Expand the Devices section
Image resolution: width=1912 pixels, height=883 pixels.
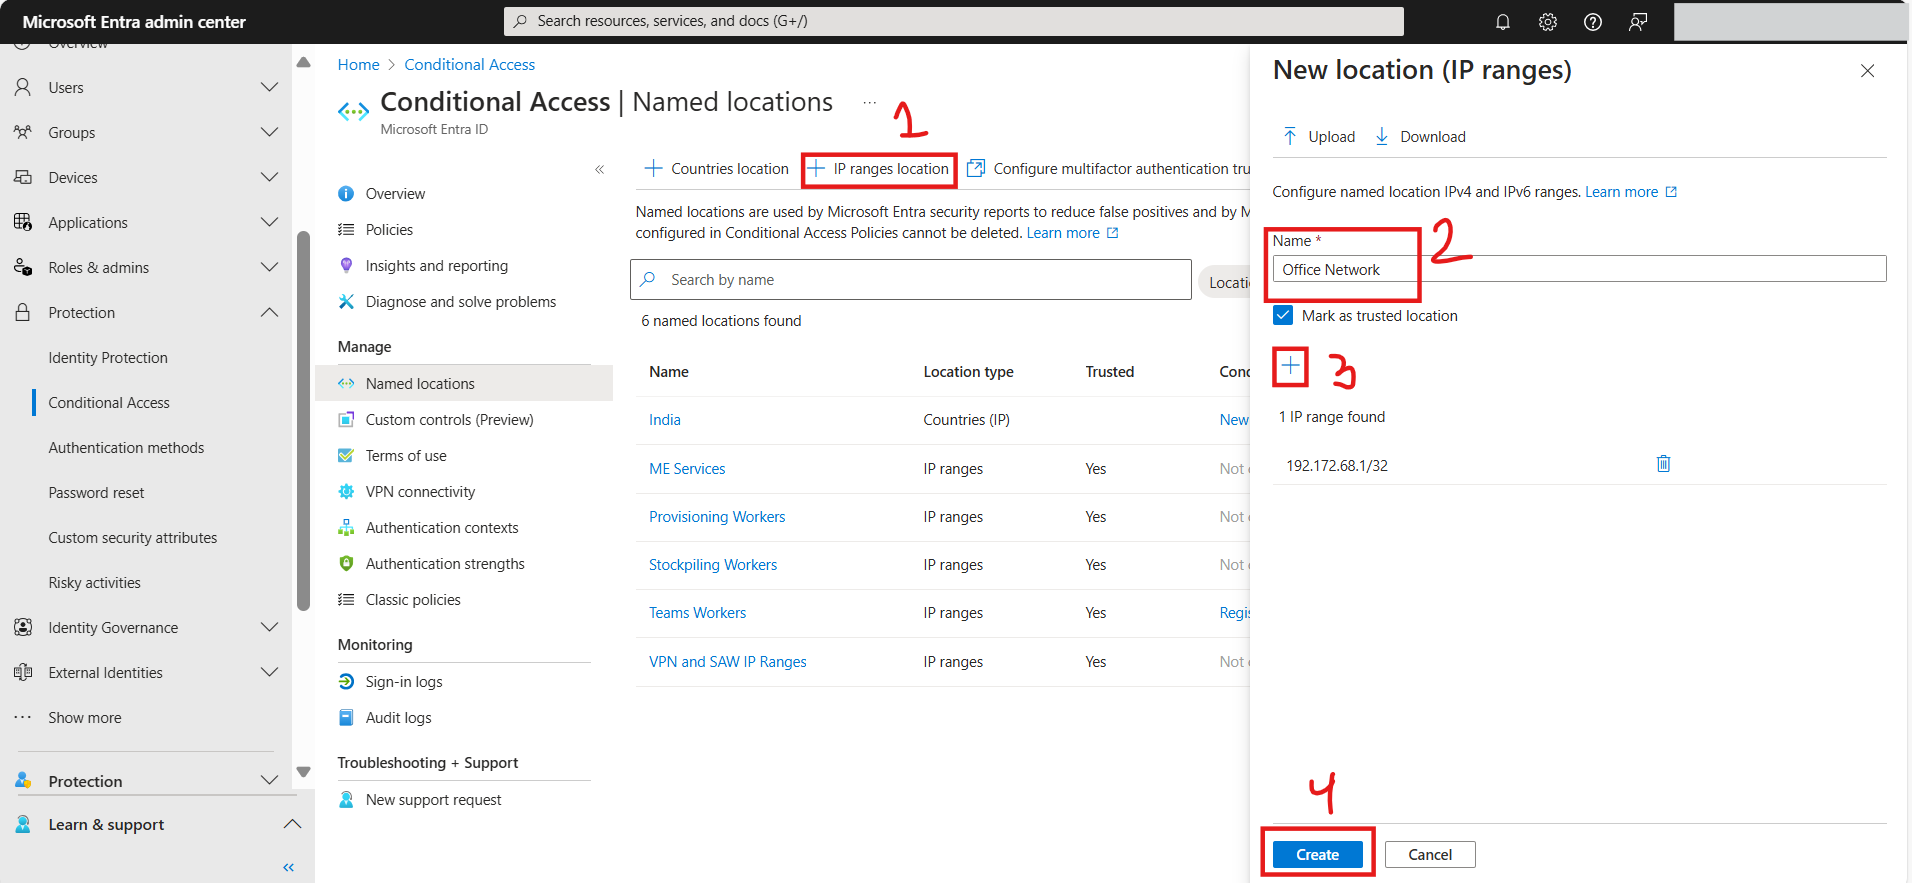coord(269,177)
